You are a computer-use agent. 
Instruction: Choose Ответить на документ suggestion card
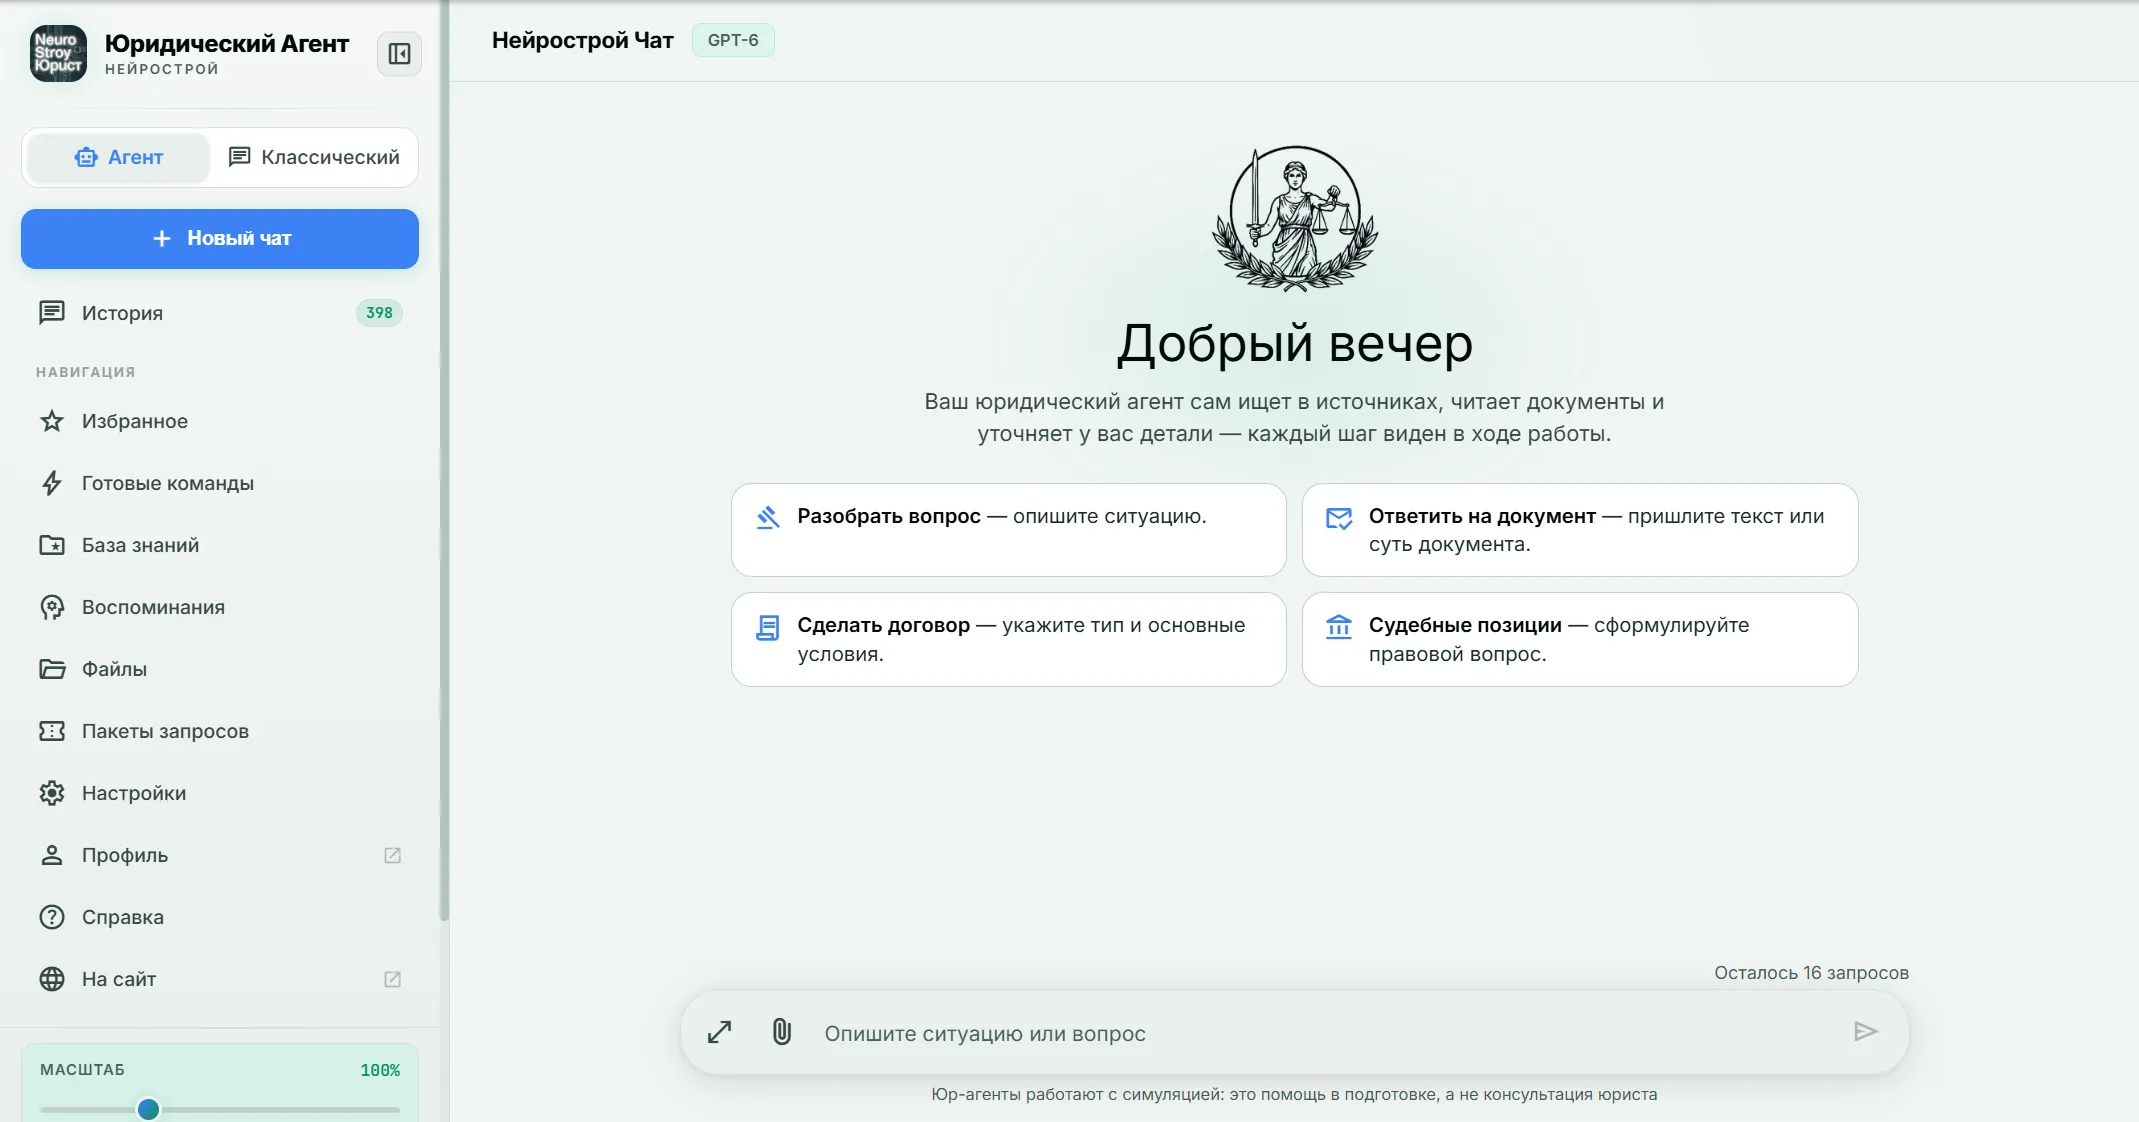(1580, 530)
